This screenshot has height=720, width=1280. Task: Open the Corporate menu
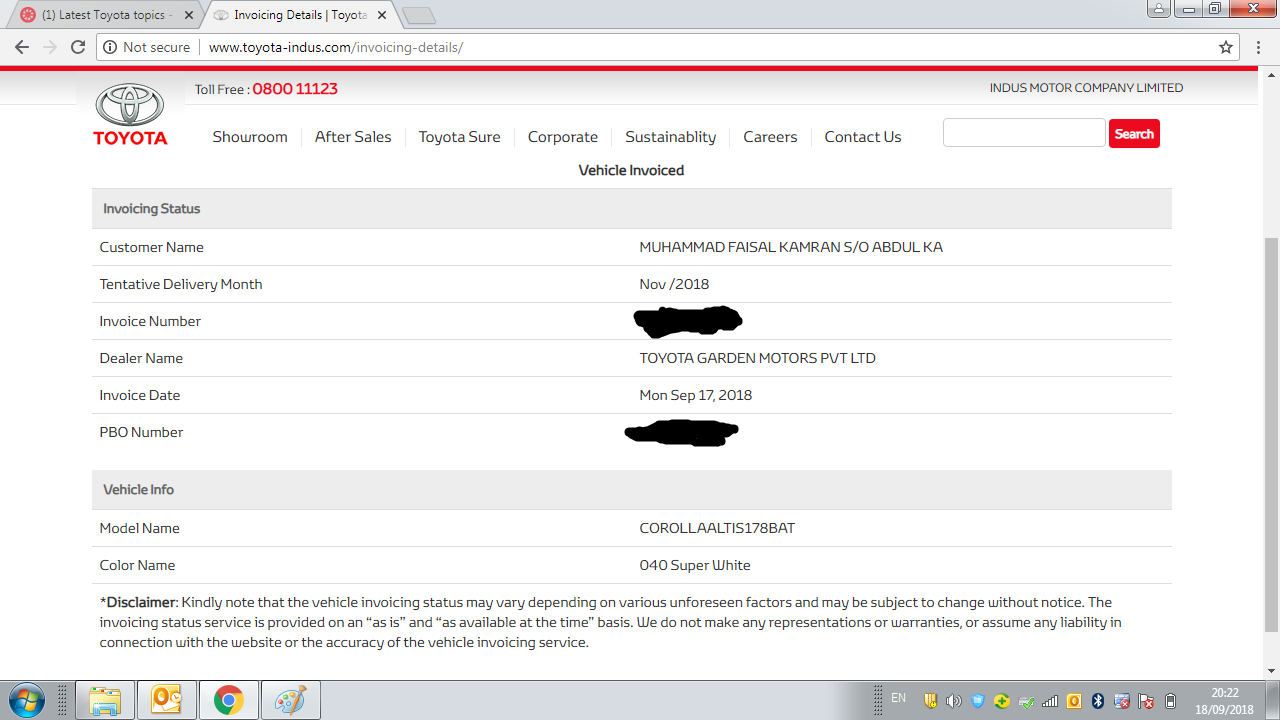pyautogui.click(x=563, y=137)
